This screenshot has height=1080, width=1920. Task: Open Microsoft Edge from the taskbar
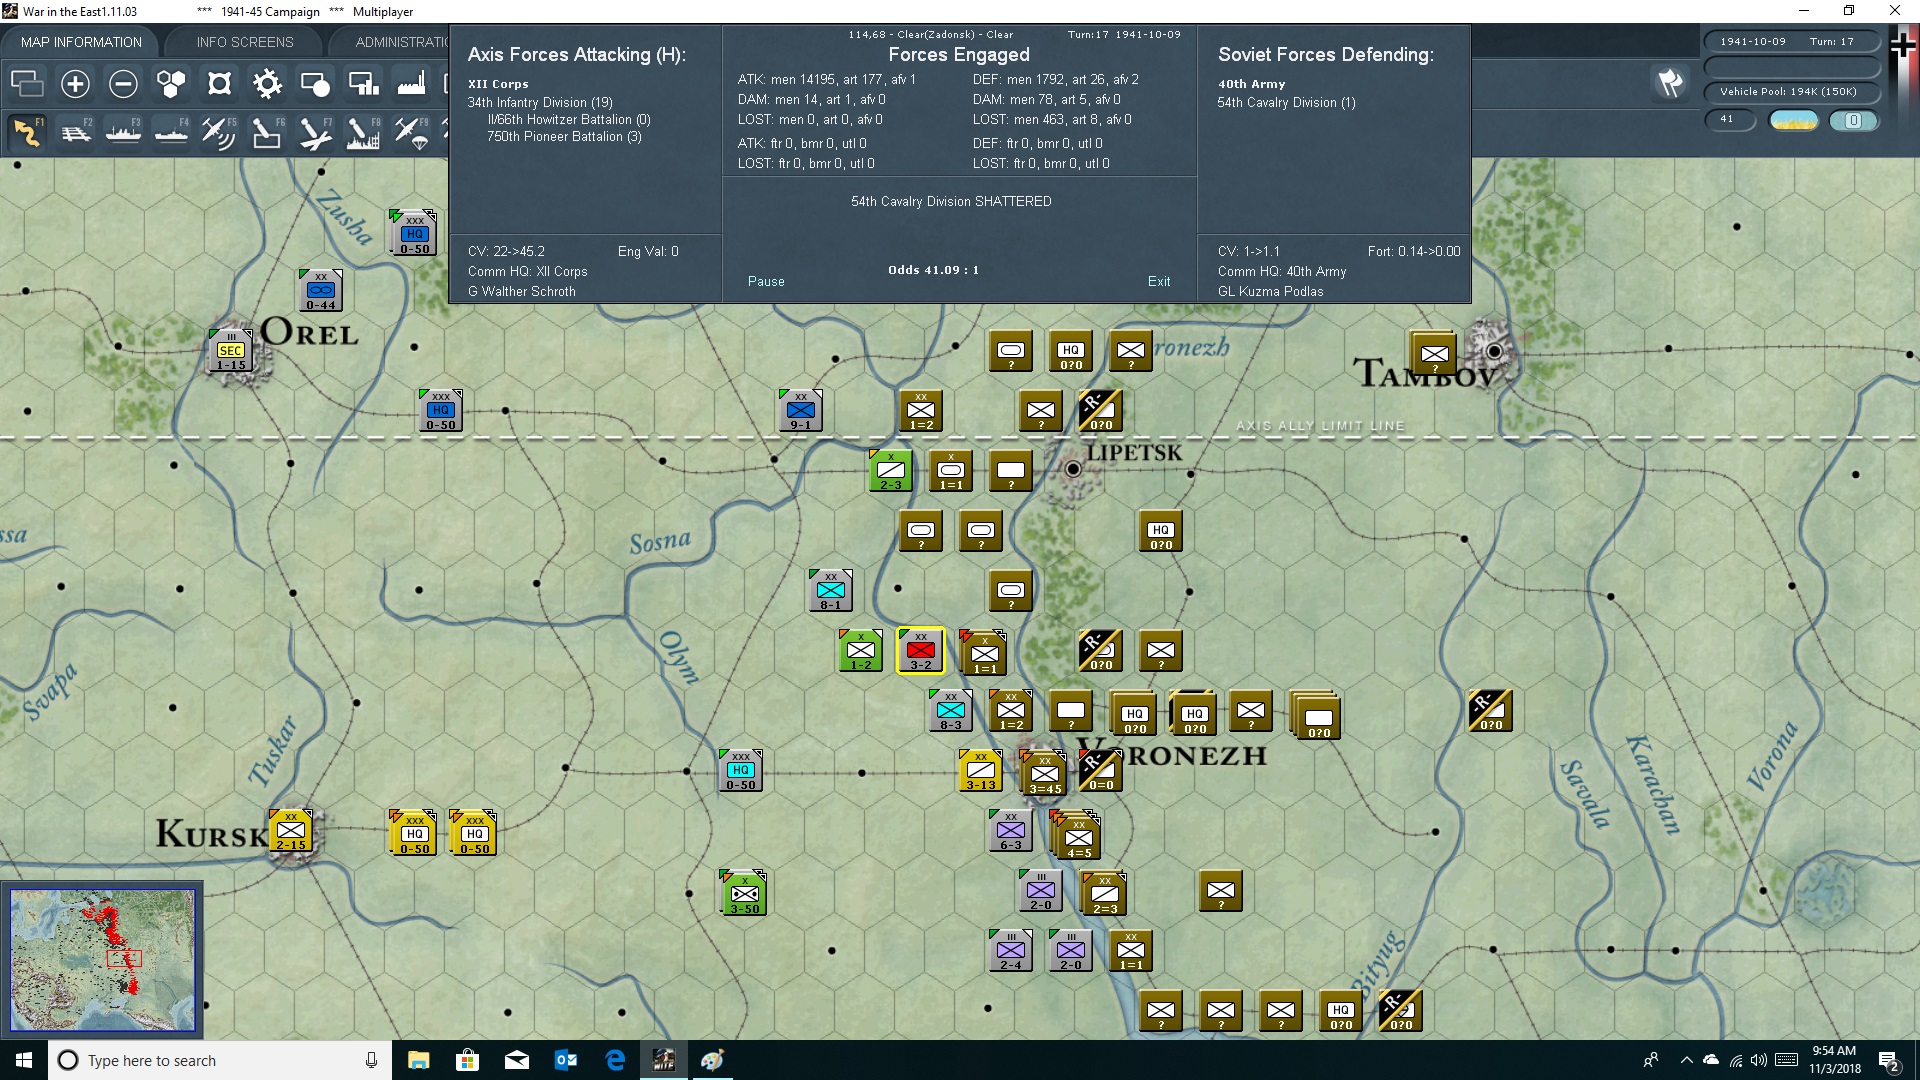click(615, 1060)
